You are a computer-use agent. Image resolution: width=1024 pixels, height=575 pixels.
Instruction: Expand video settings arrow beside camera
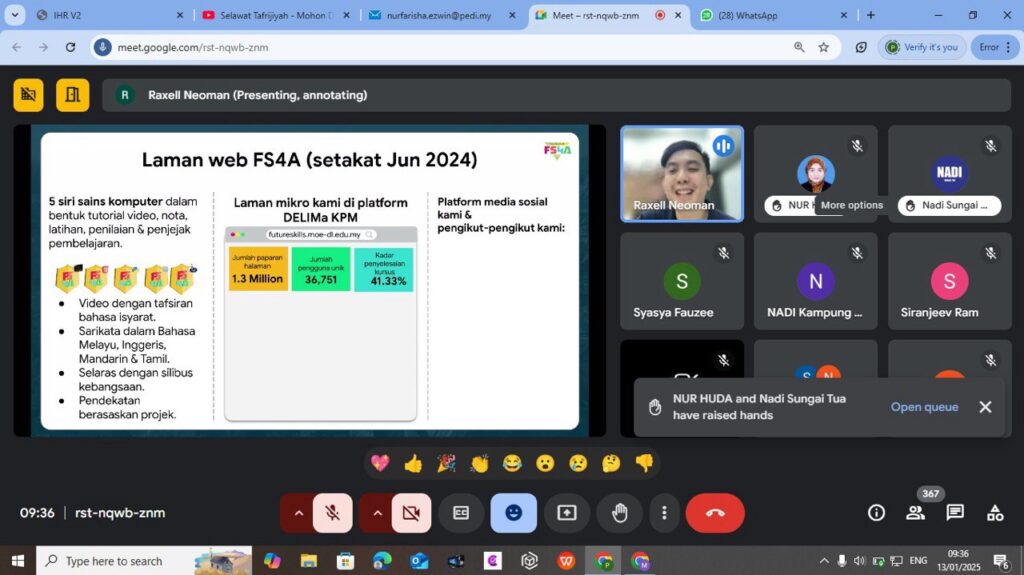pos(377,513)
